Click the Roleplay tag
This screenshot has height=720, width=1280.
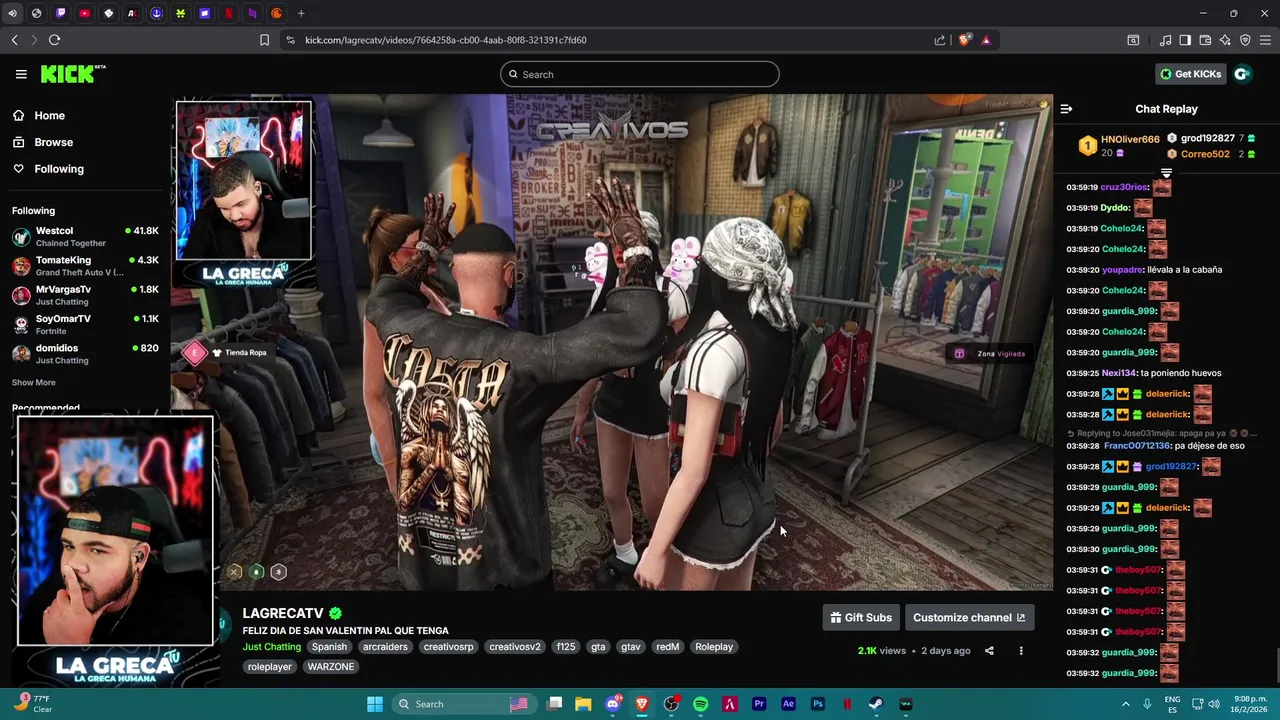[x=714, y=647]
